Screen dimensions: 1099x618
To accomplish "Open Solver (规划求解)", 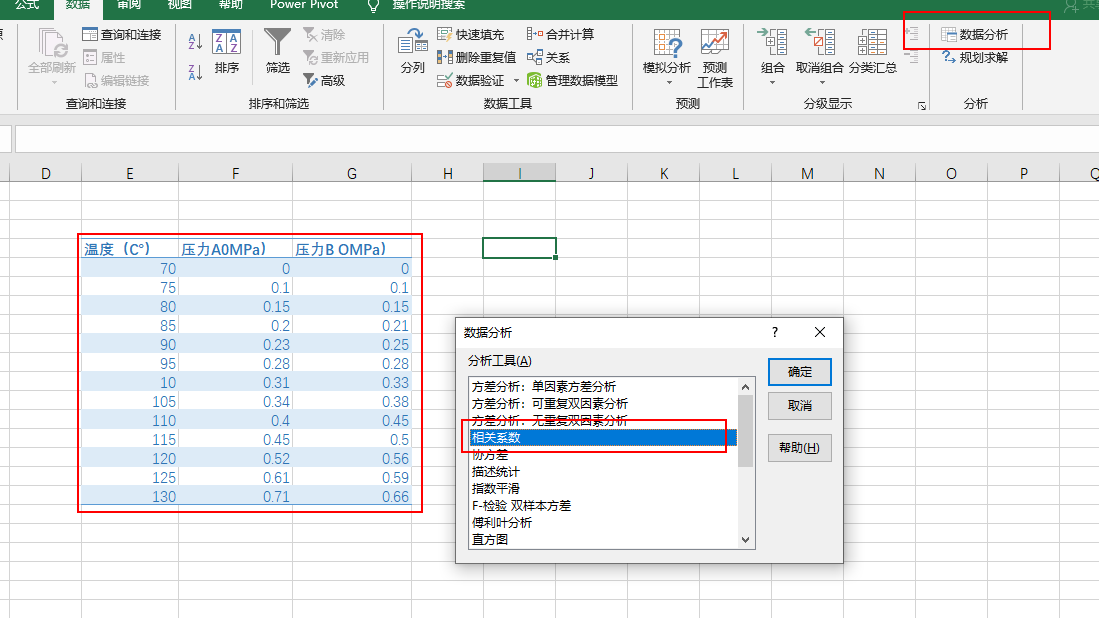I will point(974,57).
